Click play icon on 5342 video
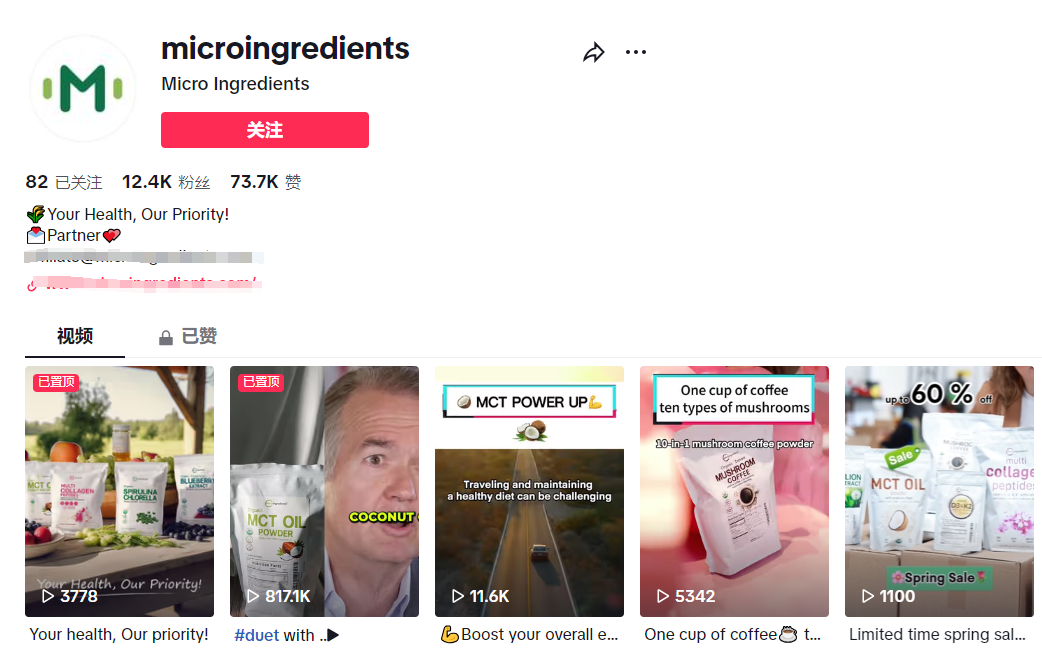 click(663, 596)
